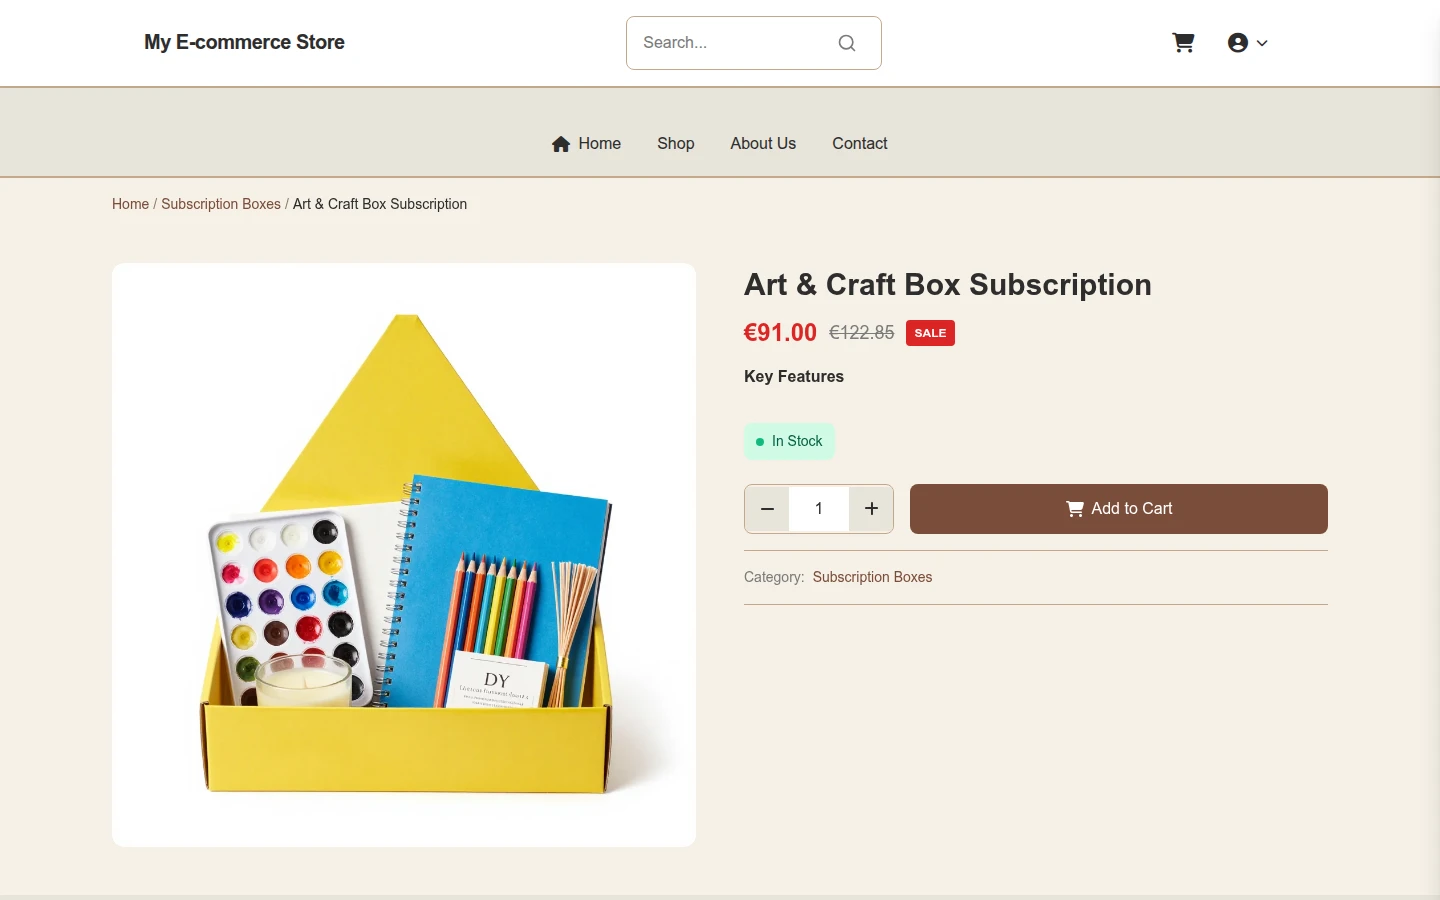The width and height of the screenshot is (1440, 900).
Task: Click the quantity number field
Action: pyautogui.click(x=819, y=509)
